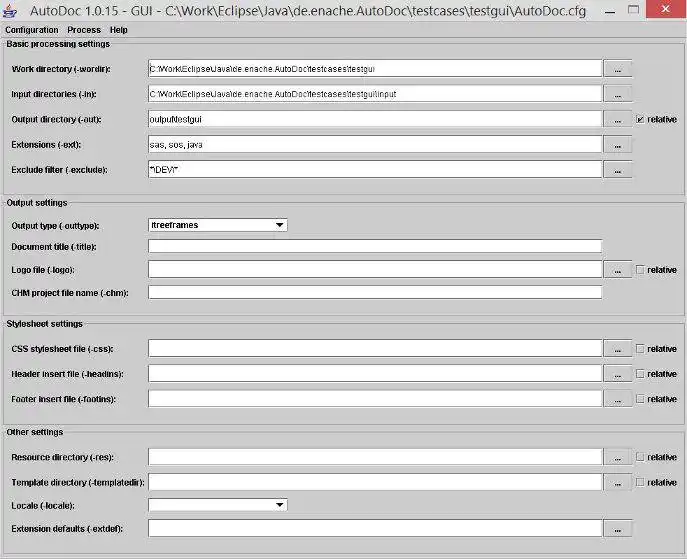Viewport: 687px width, 559px height.
Task: Click the Java icon in title bar
Action: pyautogui.click(x=10, y=11)
